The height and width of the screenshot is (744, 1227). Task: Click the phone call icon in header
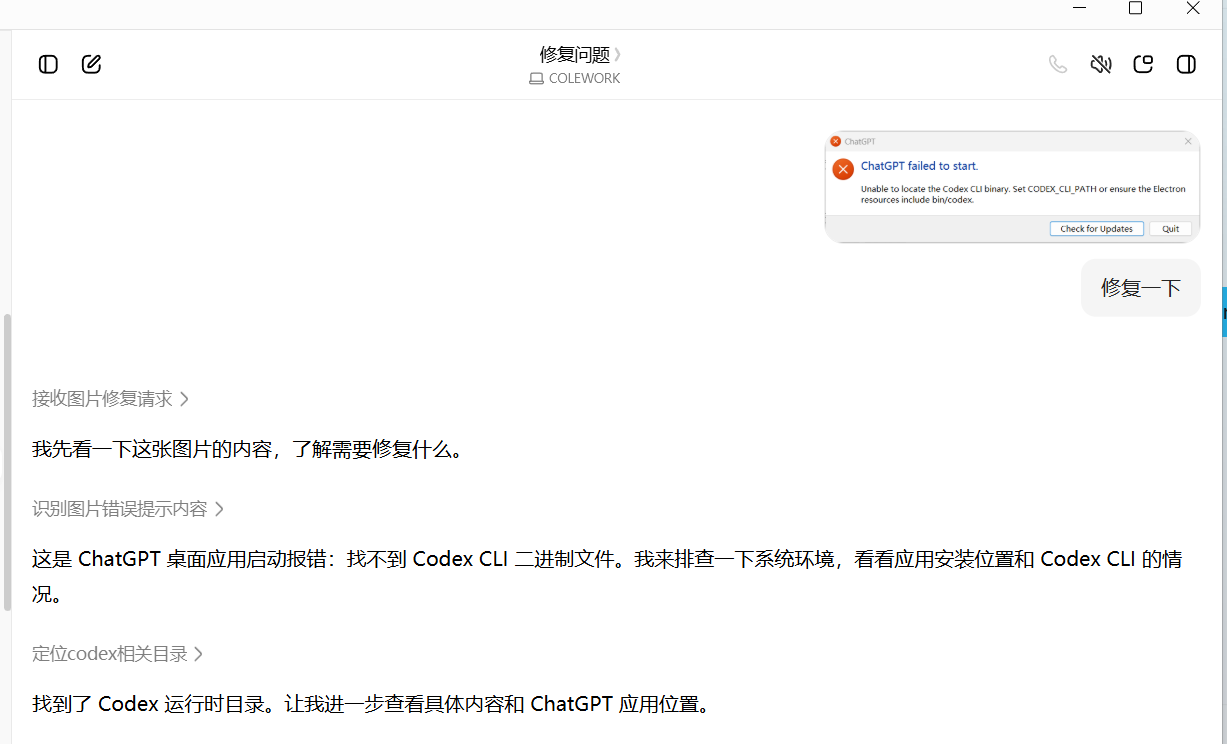click(1058, 65)
